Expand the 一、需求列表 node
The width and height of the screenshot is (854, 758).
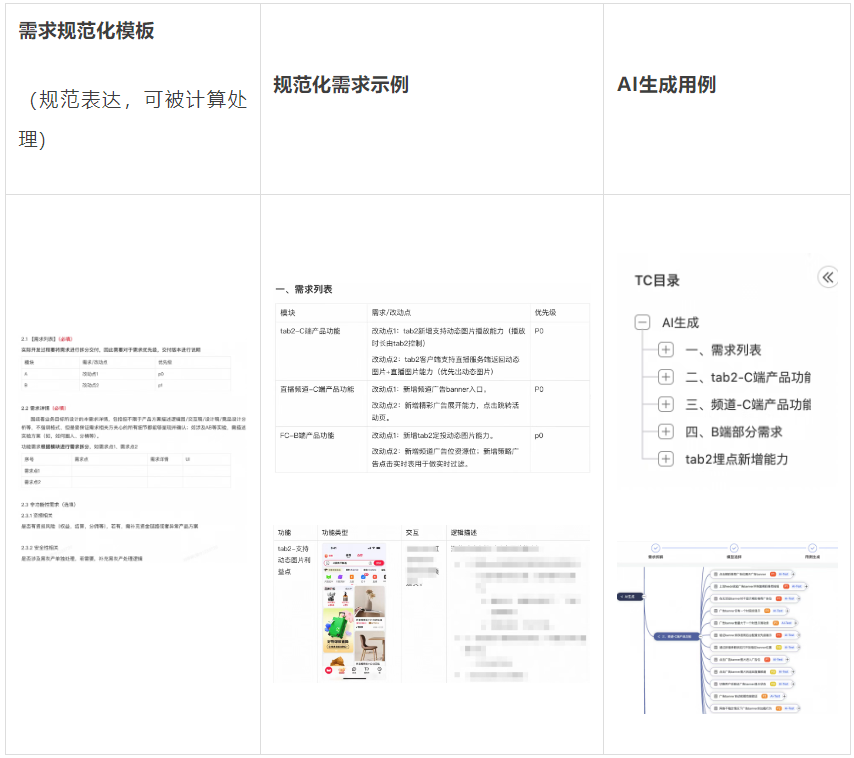(x=666, y=350)
